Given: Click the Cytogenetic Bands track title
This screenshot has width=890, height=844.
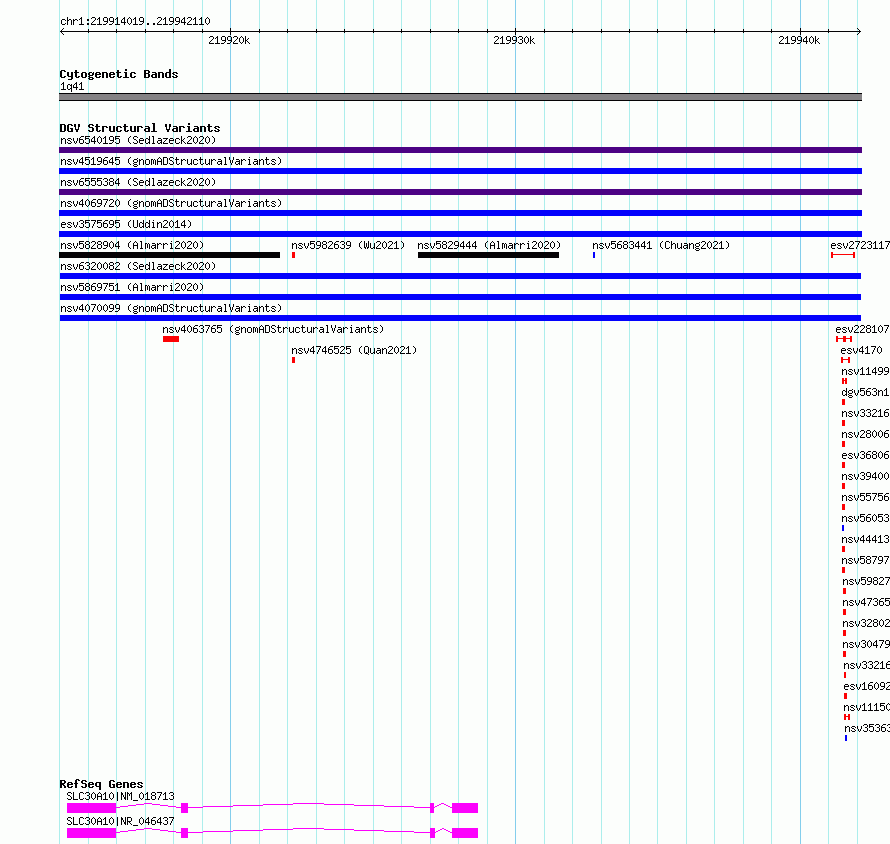Looking at the screenshot, I should (x=119, y=74).
